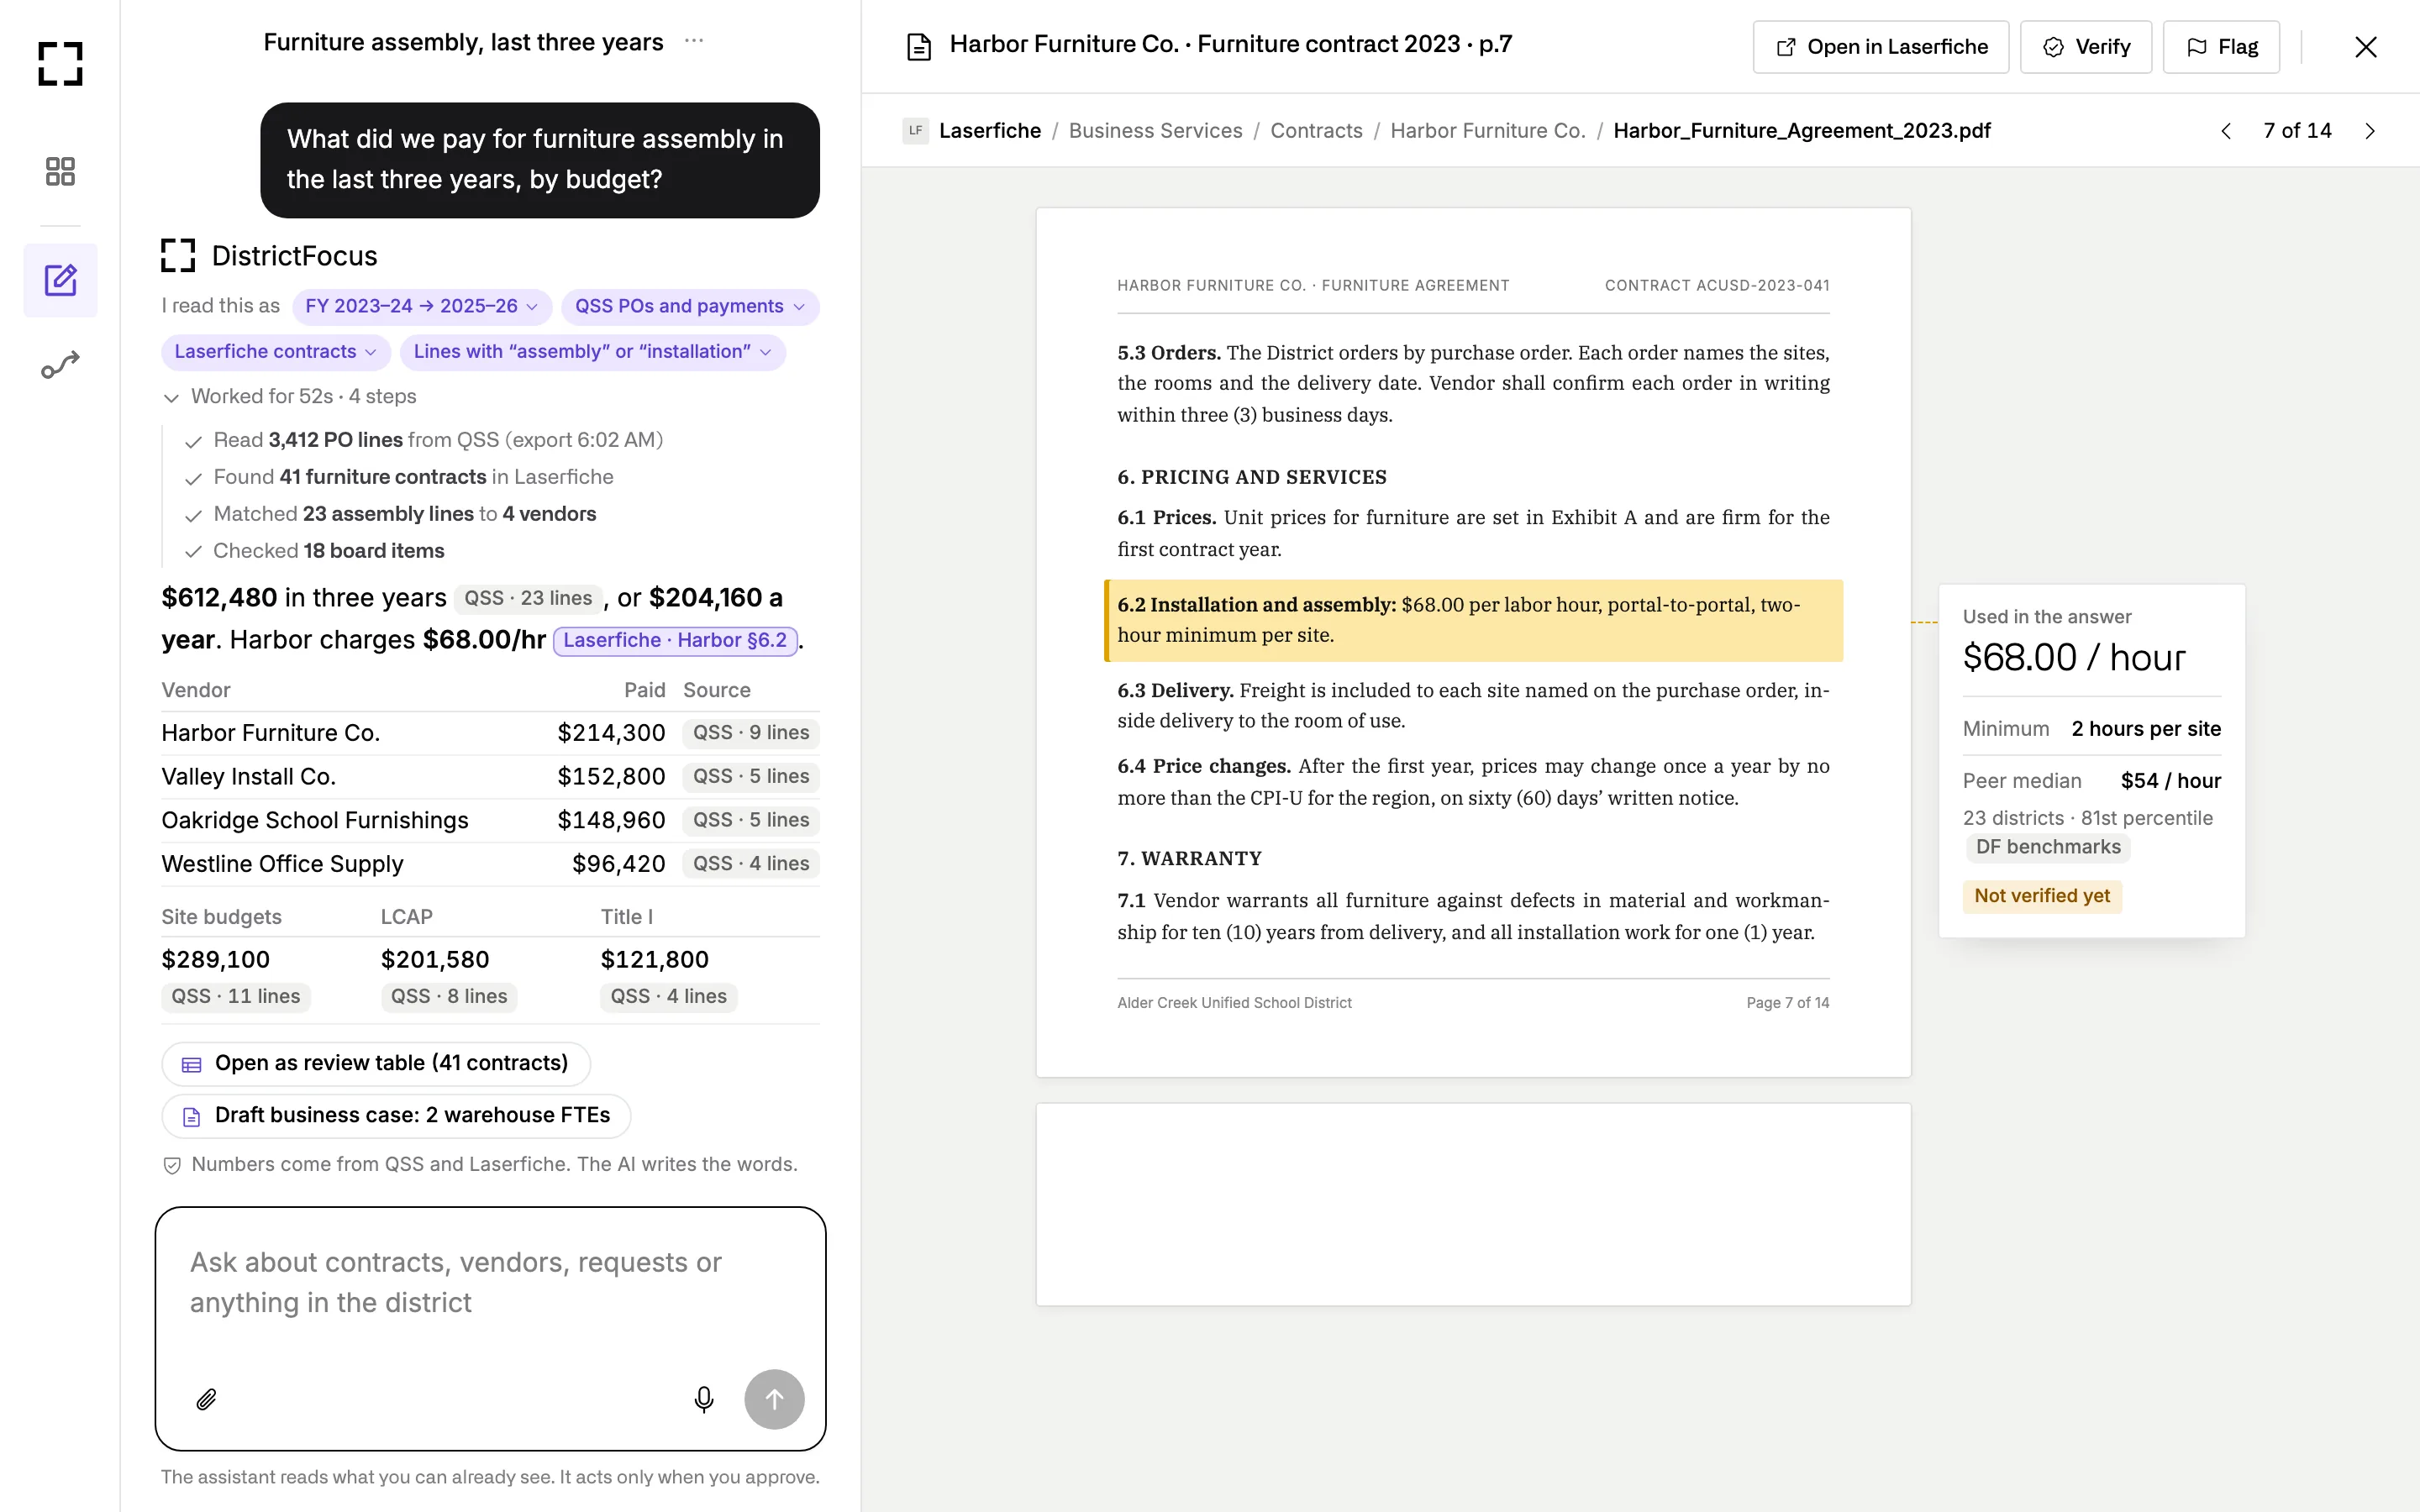The height and width of the screenshot is (1512, 2420).
Task: Click the document file icon beside title
Action: (918, 47)
